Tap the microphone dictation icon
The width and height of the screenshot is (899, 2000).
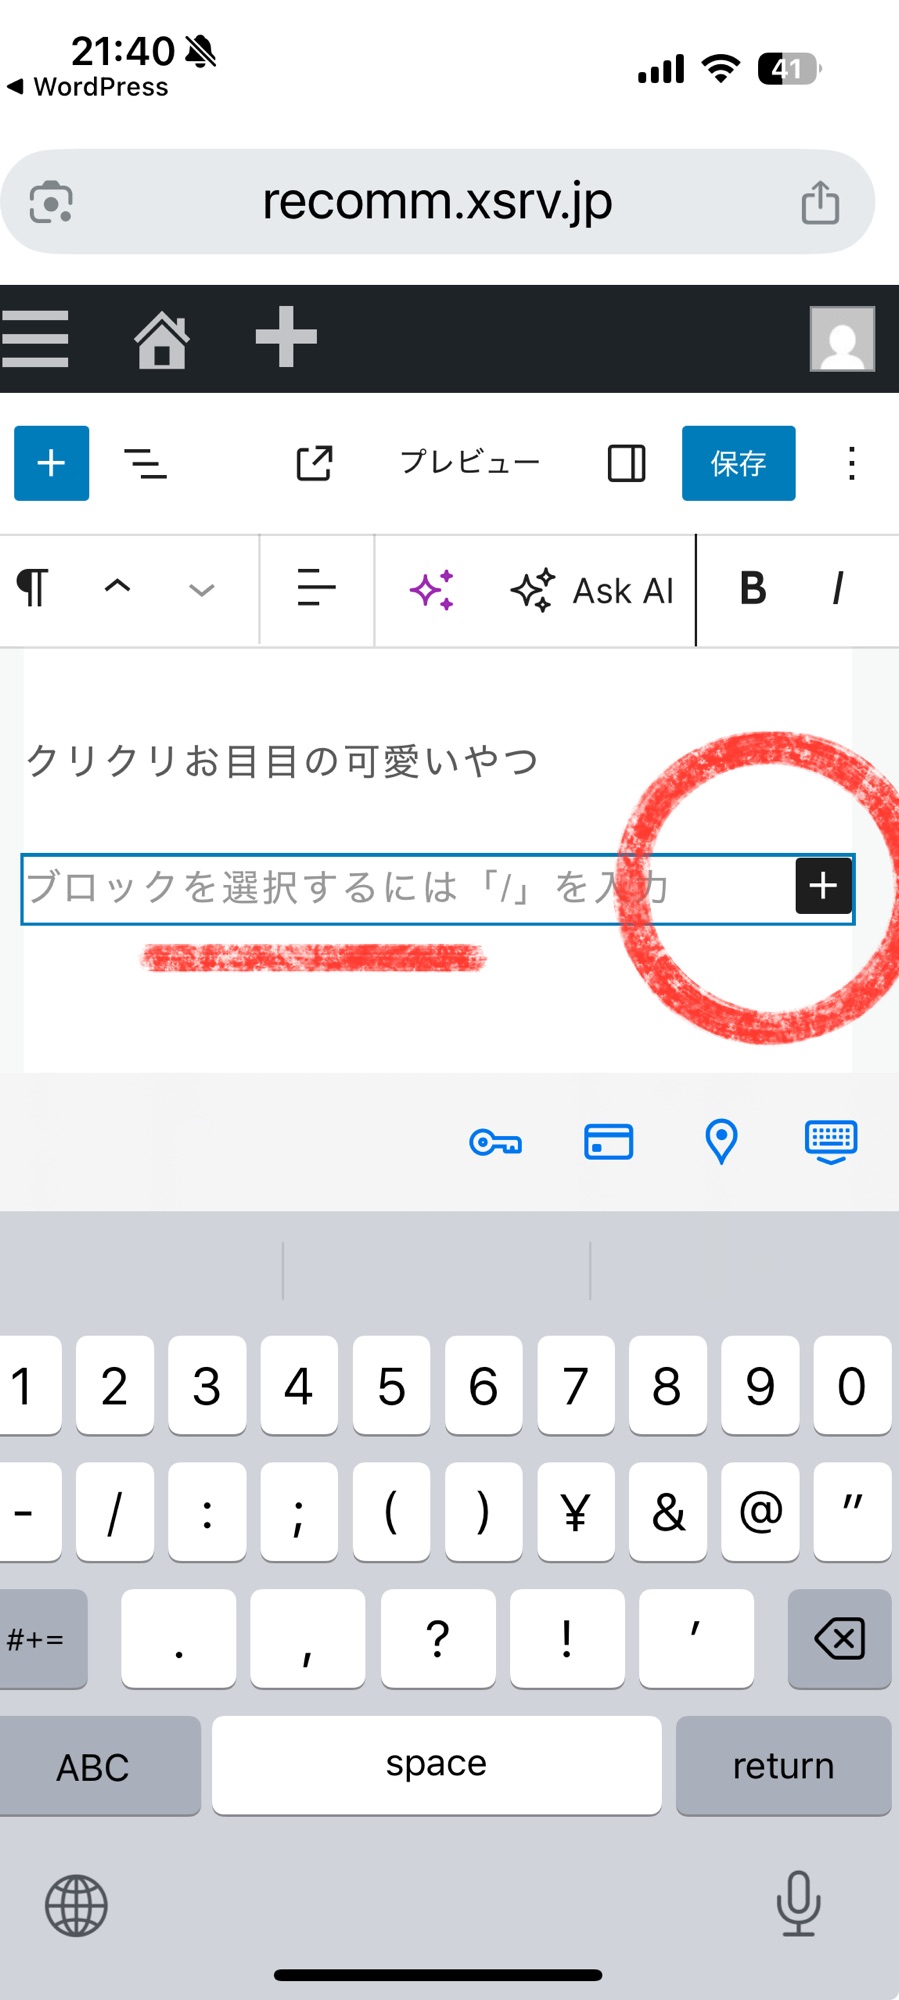(798, 1903)
